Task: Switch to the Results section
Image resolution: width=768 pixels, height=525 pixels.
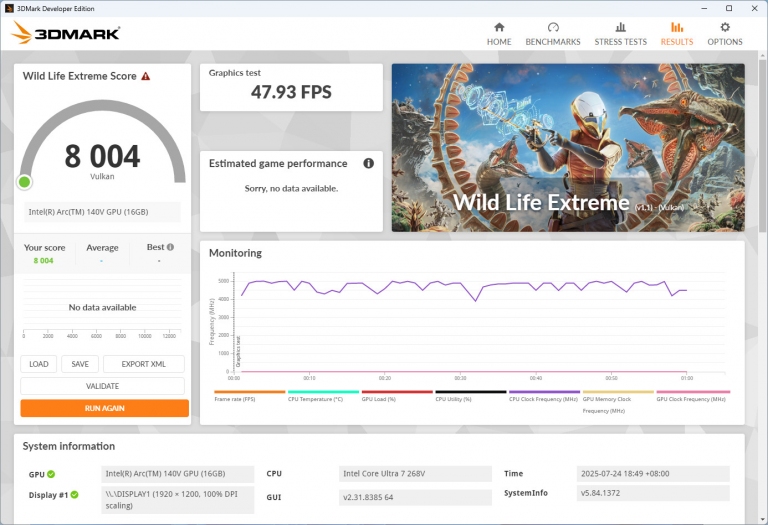Action: (x=676, y=34)
